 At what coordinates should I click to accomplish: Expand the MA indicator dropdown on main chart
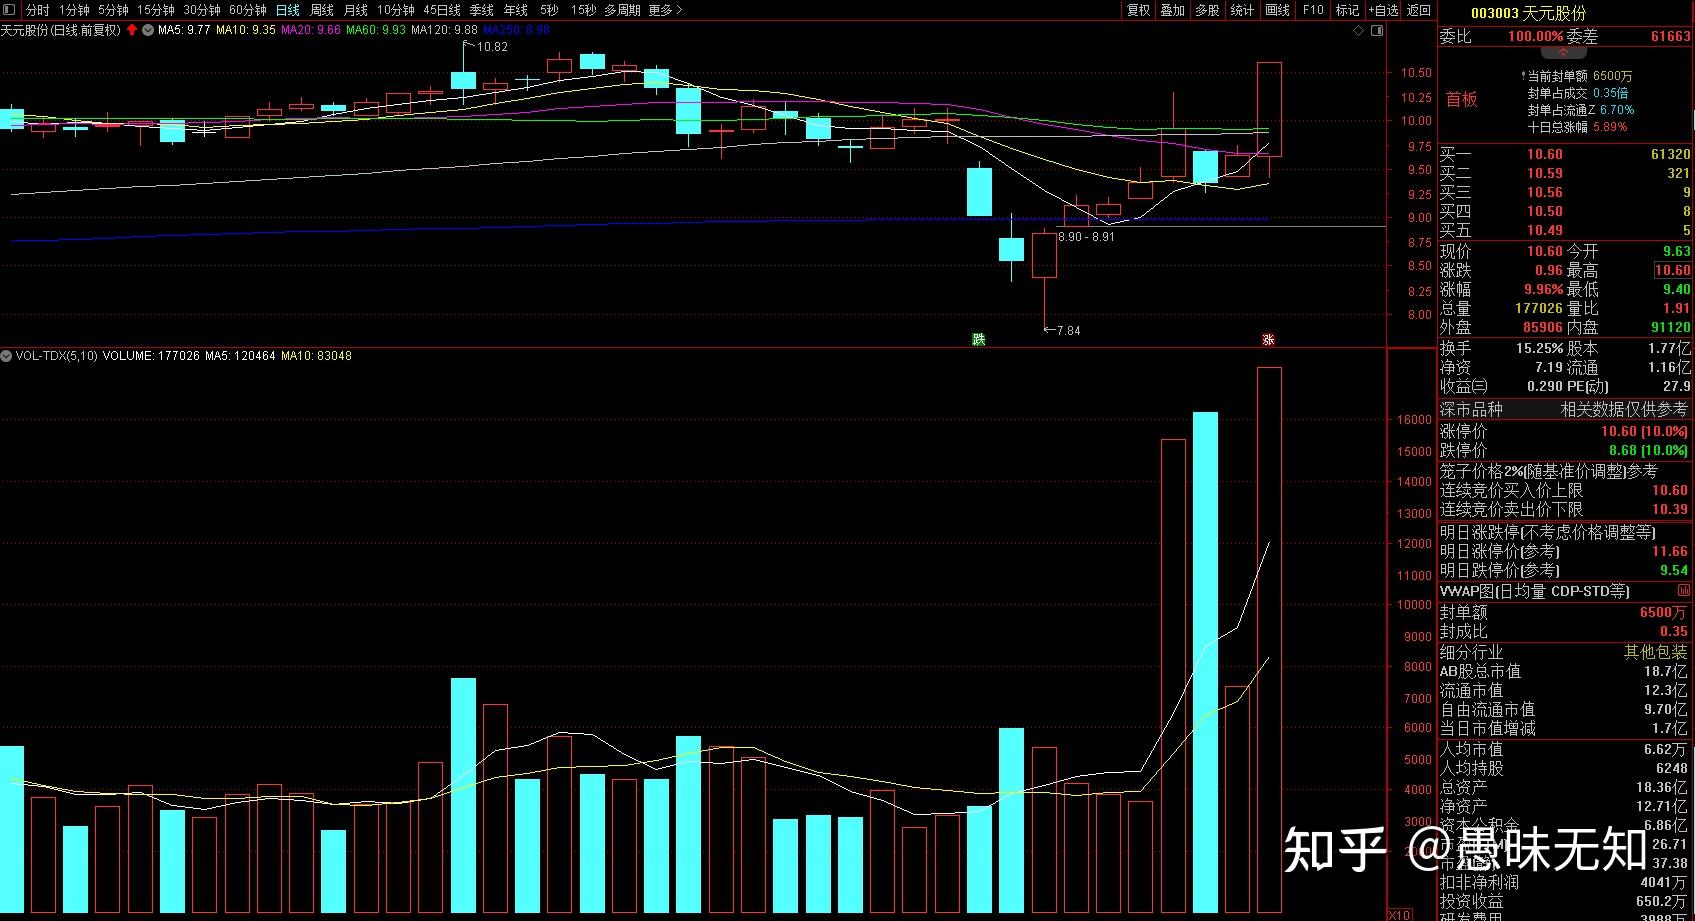[148, 30]
